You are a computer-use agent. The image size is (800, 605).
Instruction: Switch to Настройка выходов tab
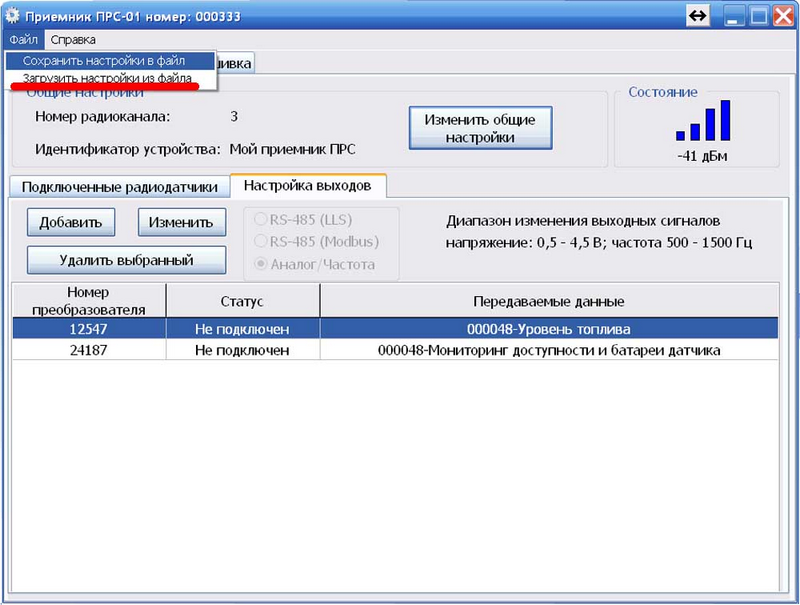click(x=308, y=186)
